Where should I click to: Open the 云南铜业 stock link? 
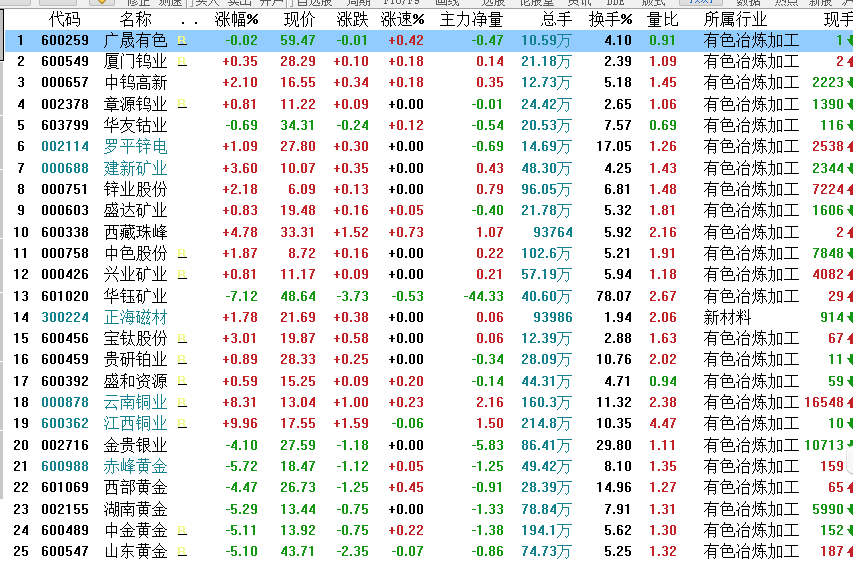(x=135, y=403)
